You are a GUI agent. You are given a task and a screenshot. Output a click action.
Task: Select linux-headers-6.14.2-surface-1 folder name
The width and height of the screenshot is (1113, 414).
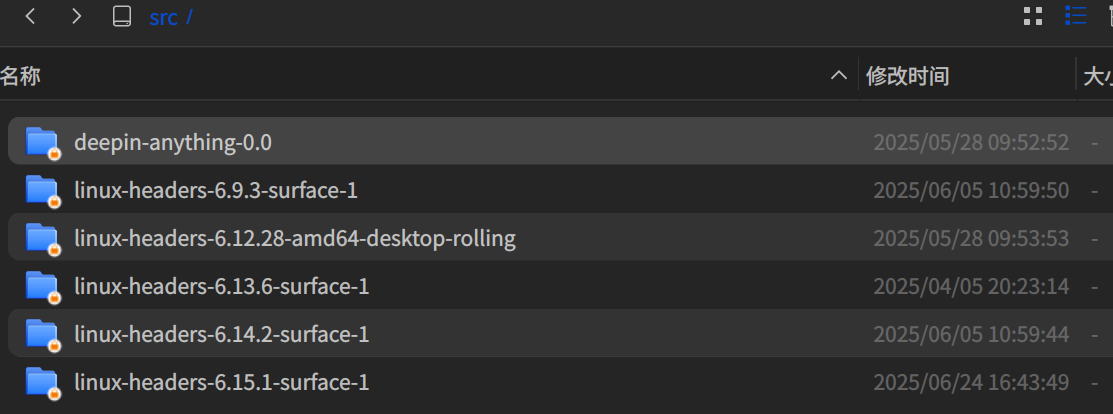pos(221,334)
